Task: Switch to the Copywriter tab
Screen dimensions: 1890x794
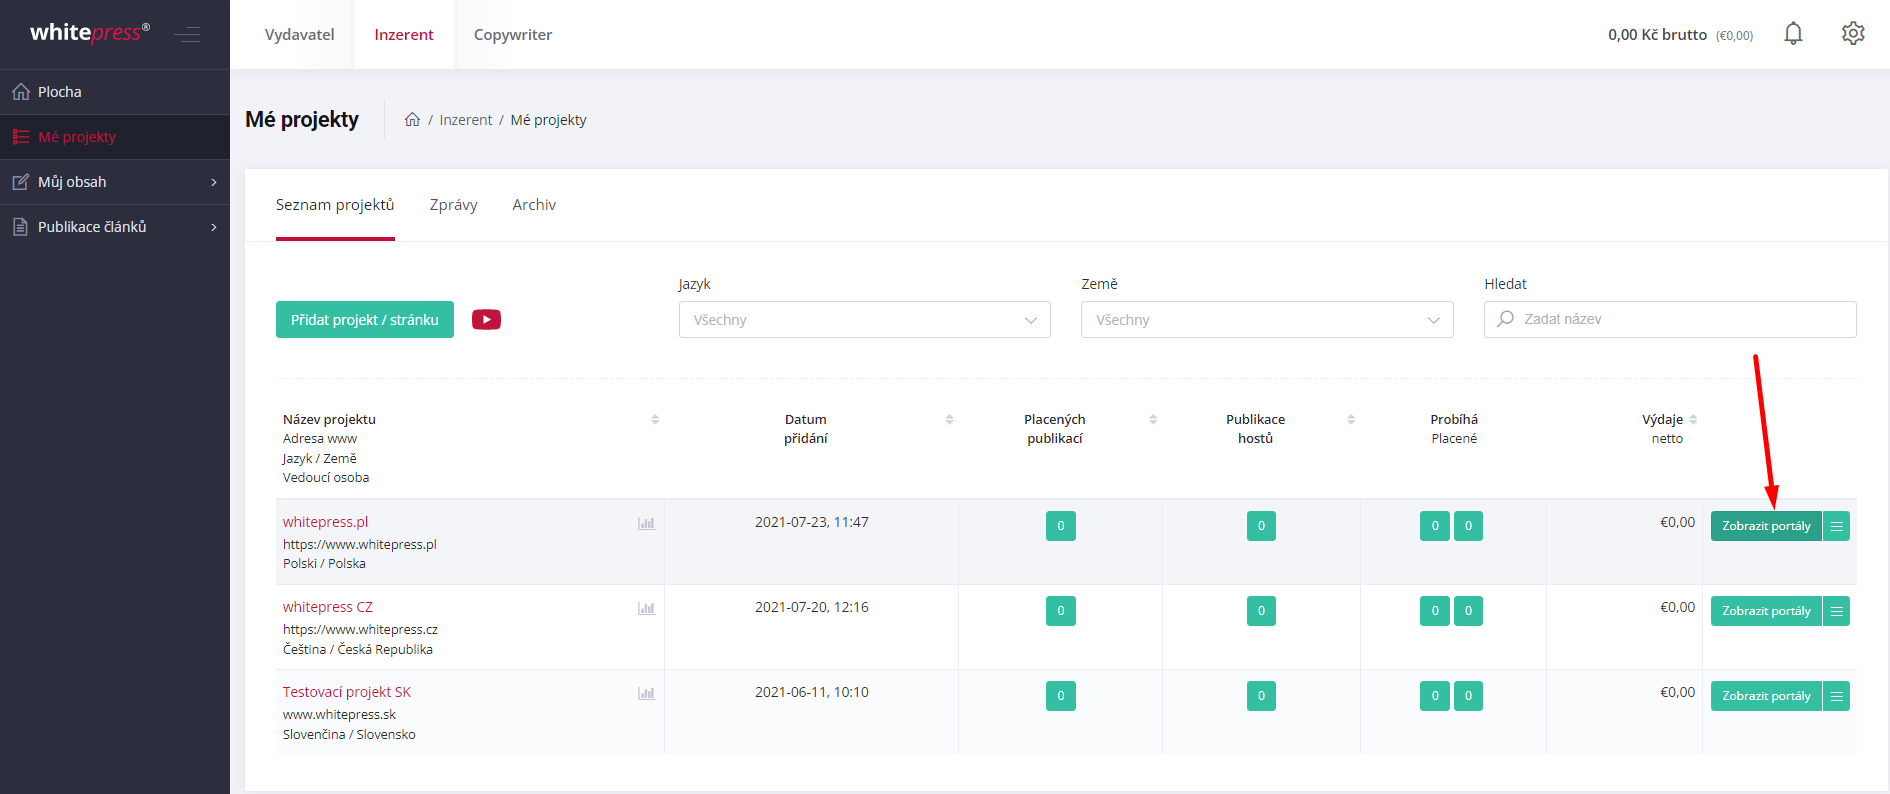Action: click(x=513, y=35)
